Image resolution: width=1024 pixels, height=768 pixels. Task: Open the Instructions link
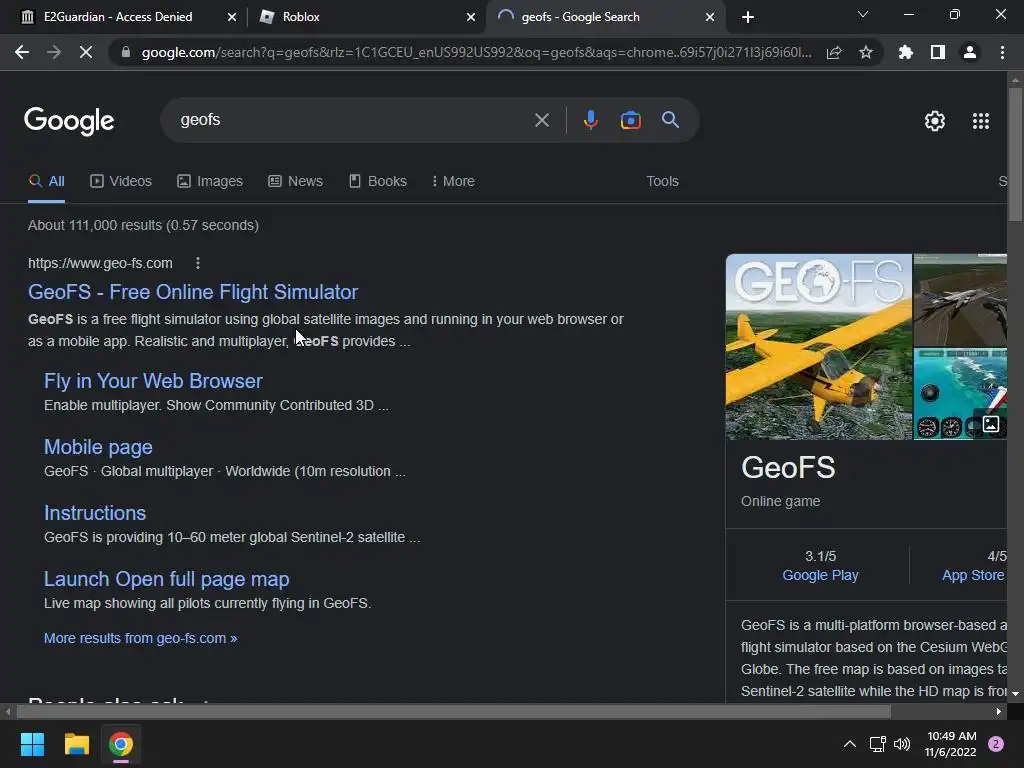coord(95,513)
